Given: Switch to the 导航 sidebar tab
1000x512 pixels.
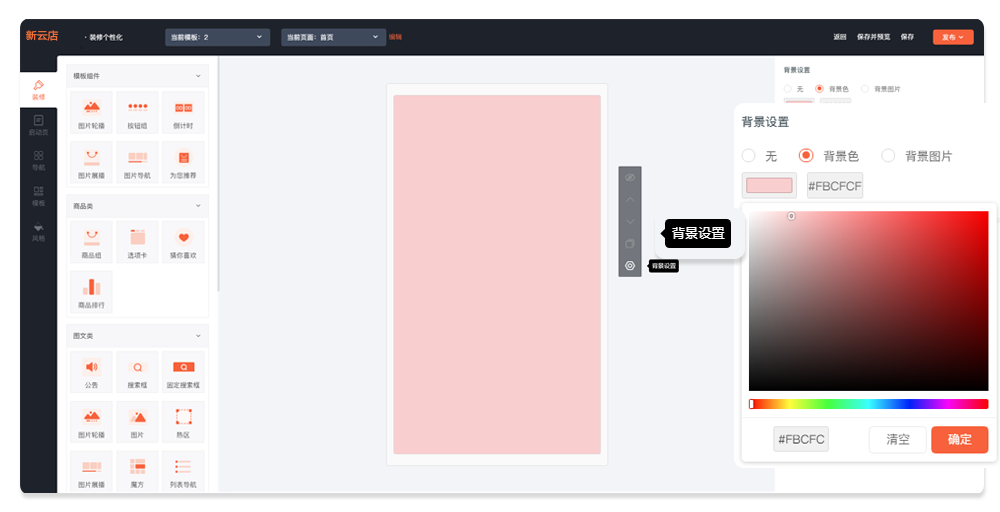Looking at the screenshot, I should click(38, 160).
